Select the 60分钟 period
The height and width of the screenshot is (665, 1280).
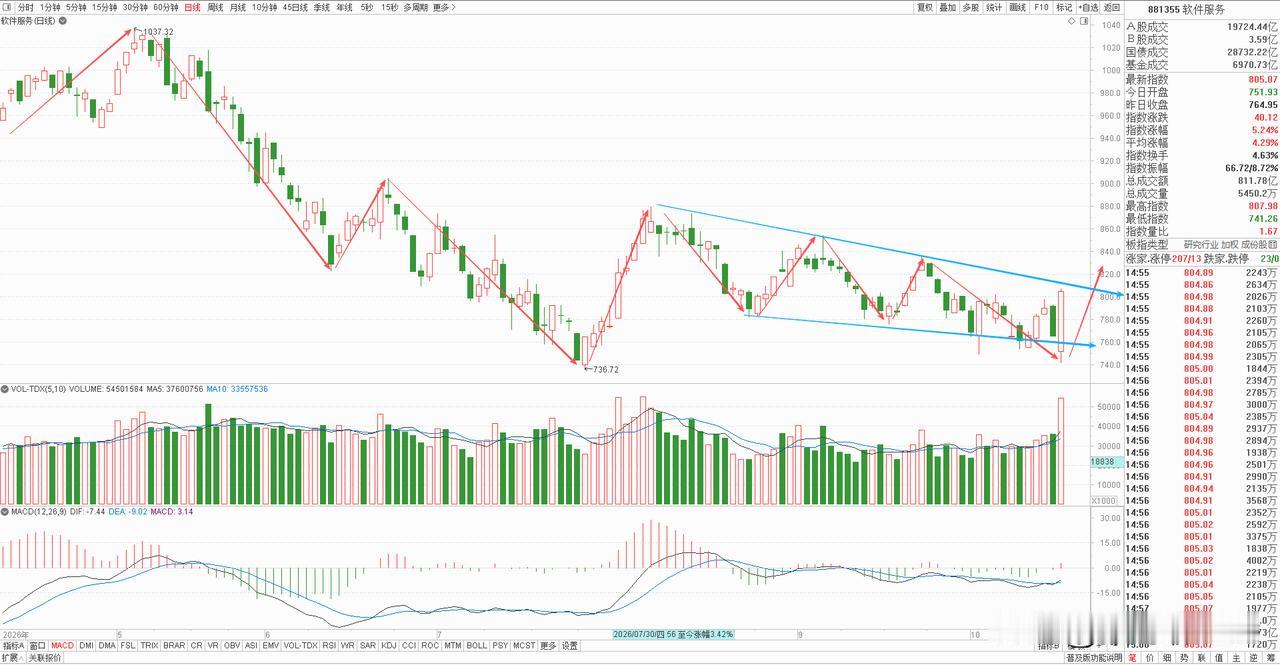pyautogui.click(x=166, y=7)
